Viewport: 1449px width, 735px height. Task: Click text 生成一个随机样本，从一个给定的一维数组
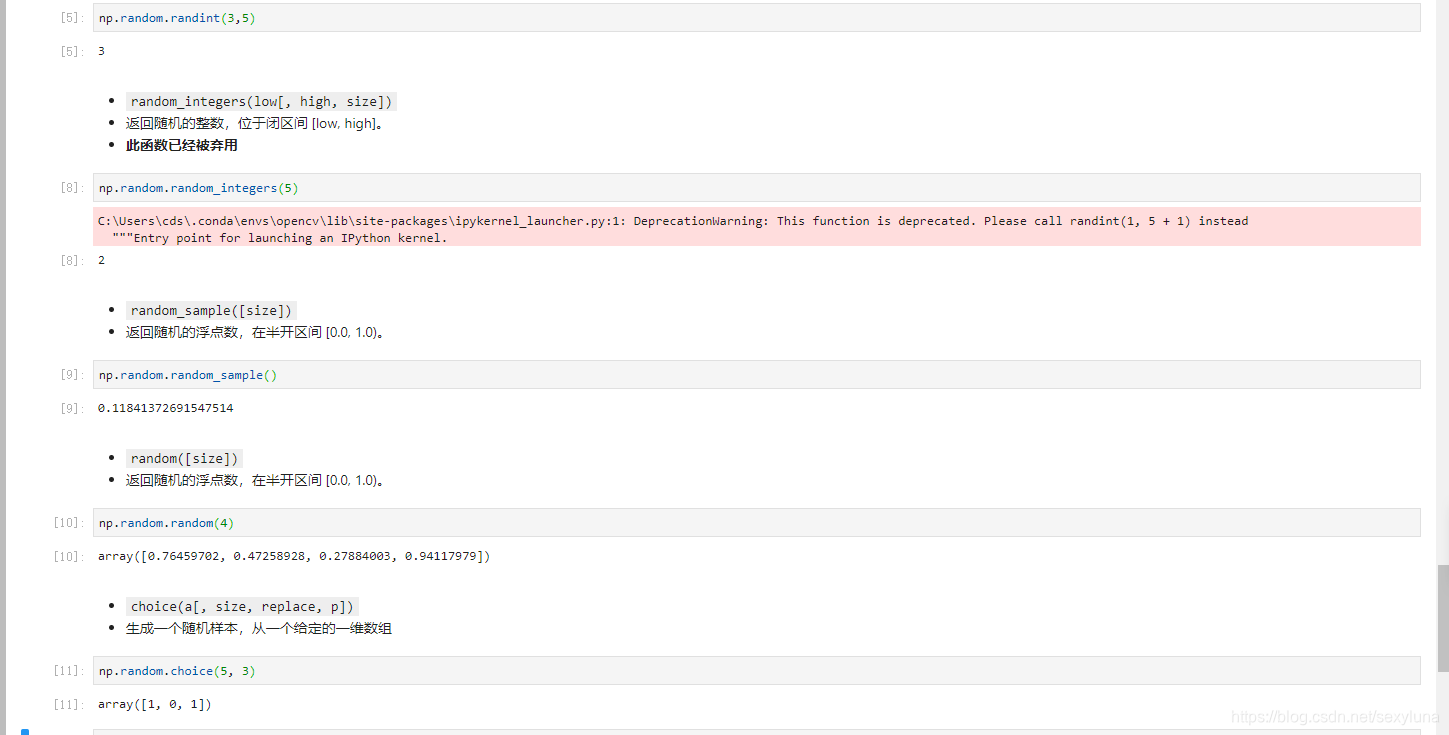coord(259,629)
